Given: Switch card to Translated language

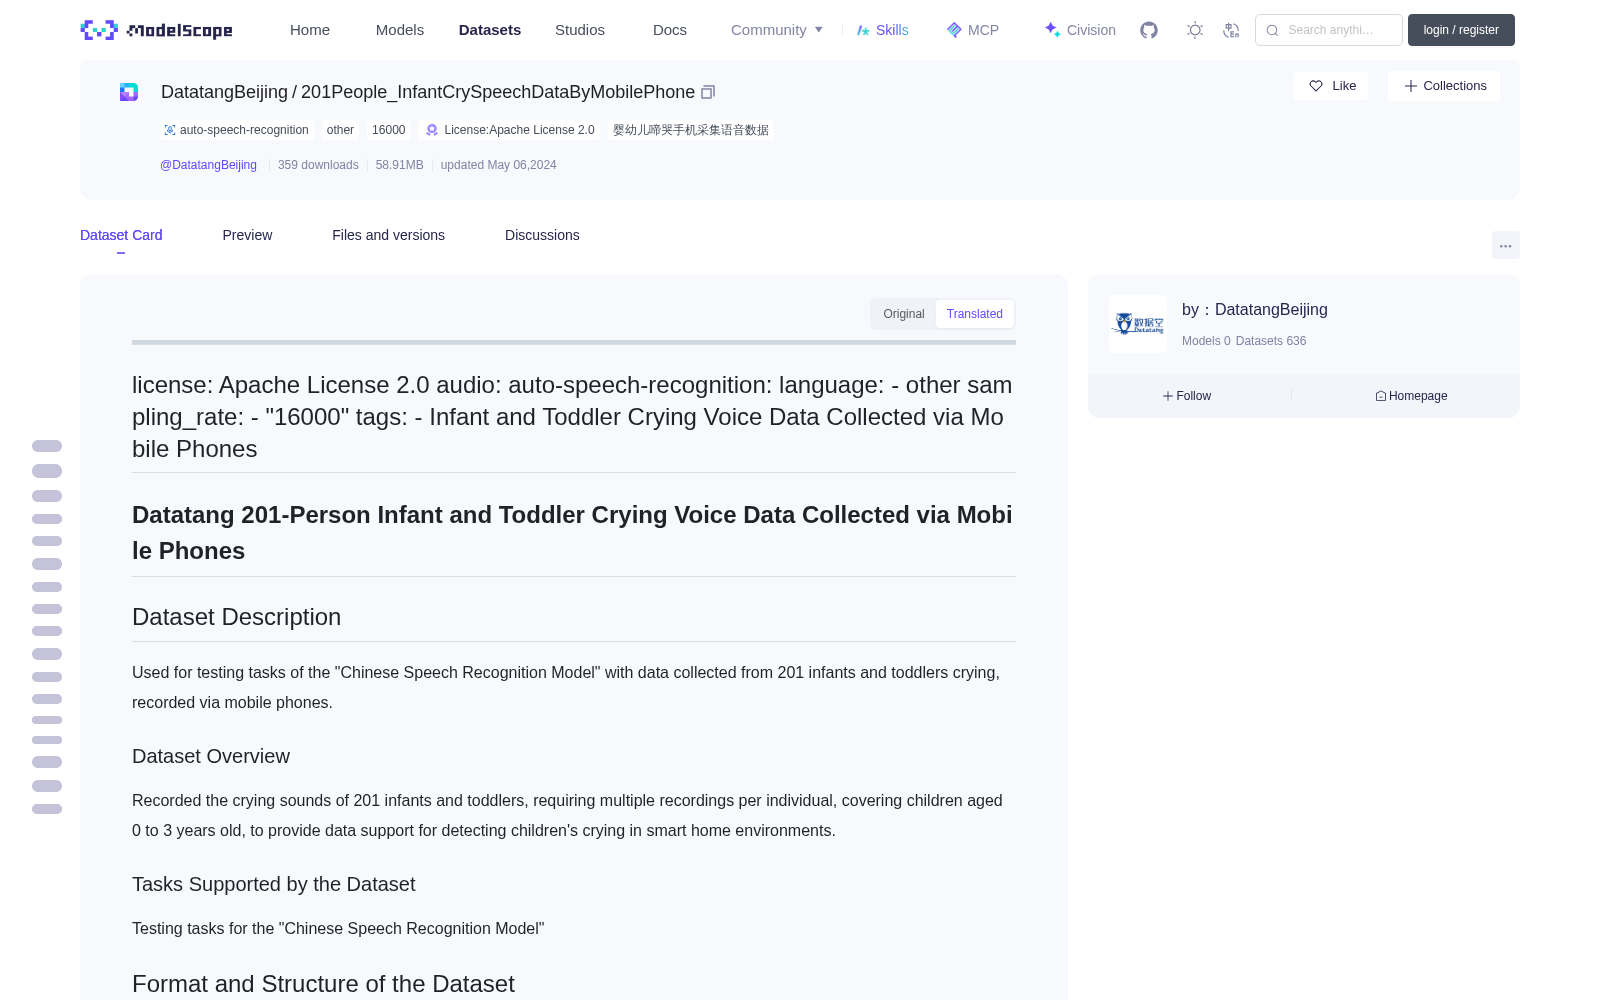Looking at the screenshot, I should click(975, 314).
